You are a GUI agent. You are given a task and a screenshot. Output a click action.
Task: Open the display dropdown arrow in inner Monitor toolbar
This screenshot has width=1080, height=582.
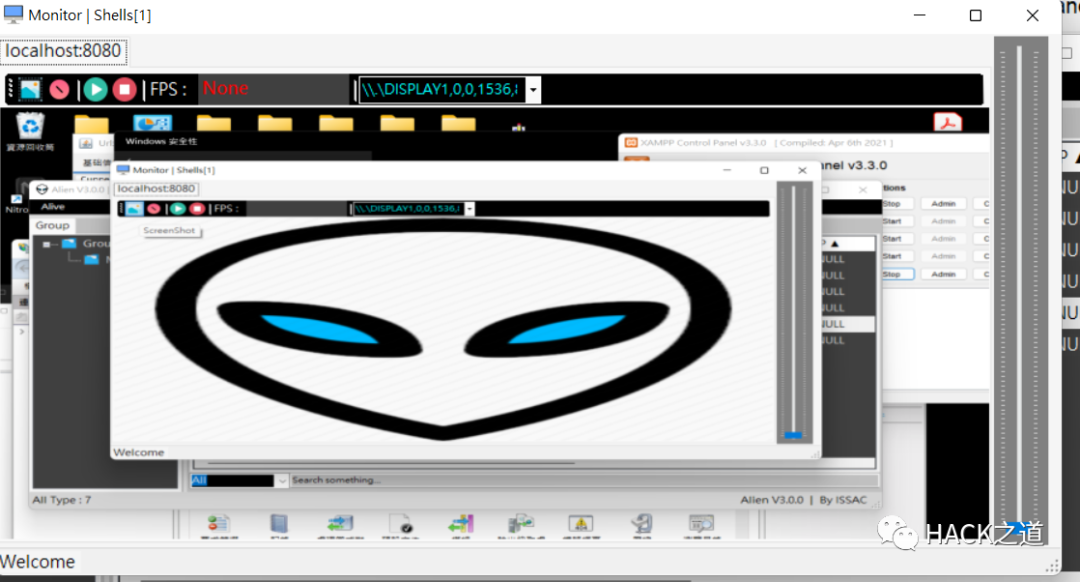coord(470,209)
